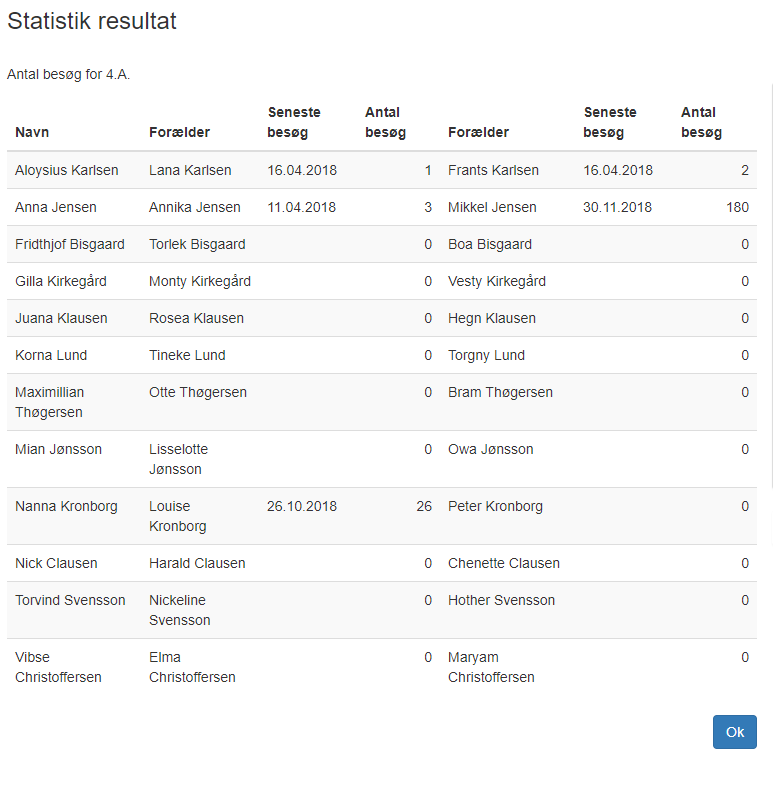Select the name Vibse Christoffersen
This screenshot has width=773, height=803.
click(58, 667)
